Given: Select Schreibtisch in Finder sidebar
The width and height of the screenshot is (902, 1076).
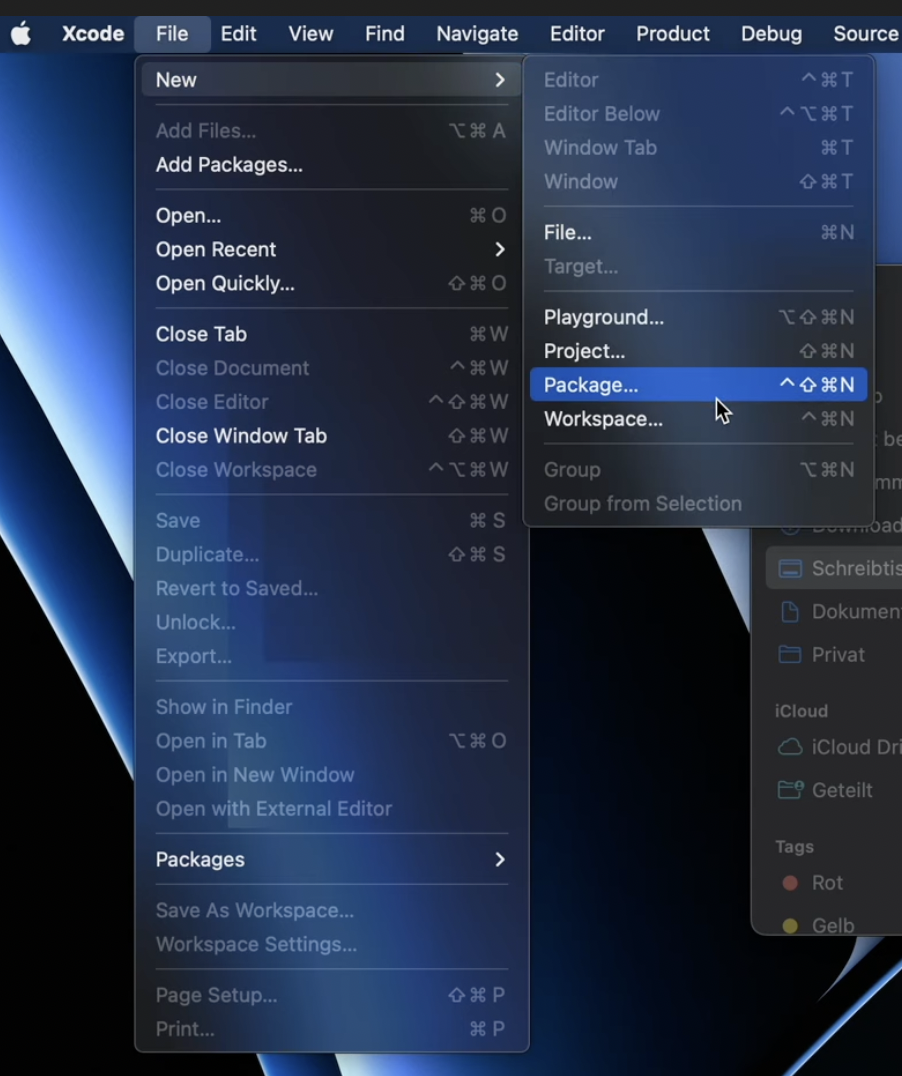Looking at the screenshot, I should (x=835, y=568).
